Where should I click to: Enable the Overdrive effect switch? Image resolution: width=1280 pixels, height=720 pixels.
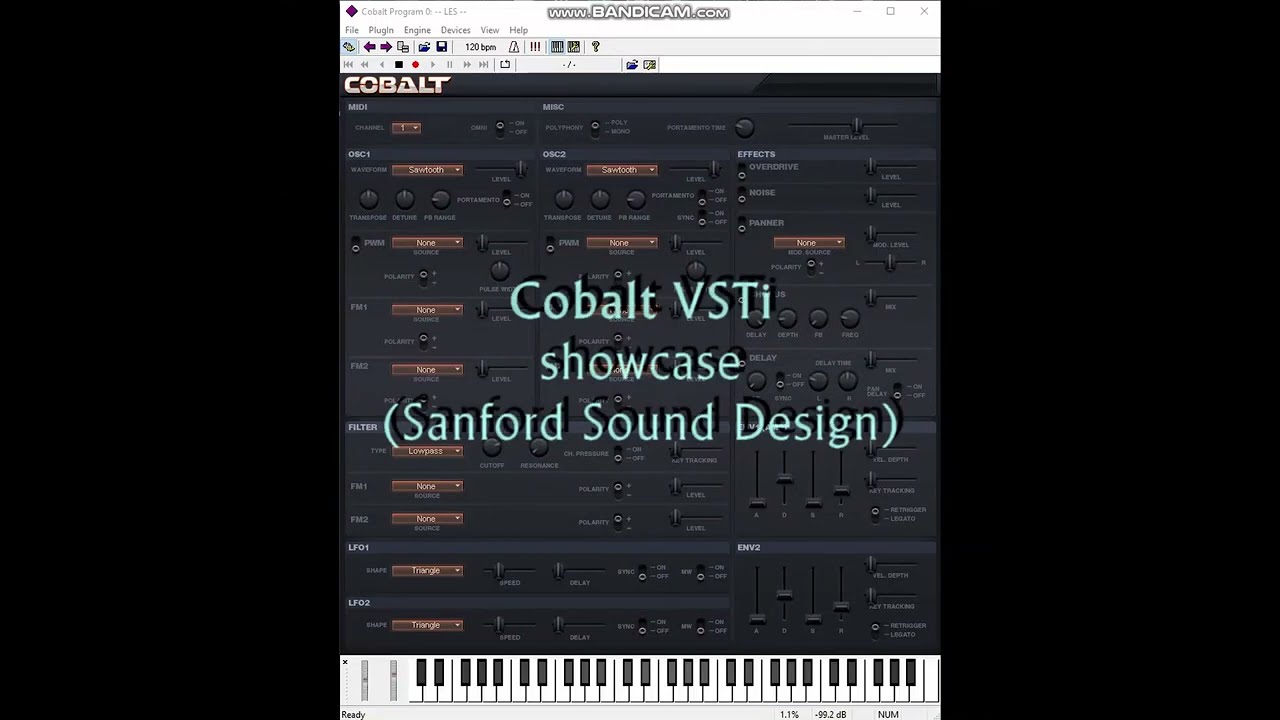coord(742,170)
